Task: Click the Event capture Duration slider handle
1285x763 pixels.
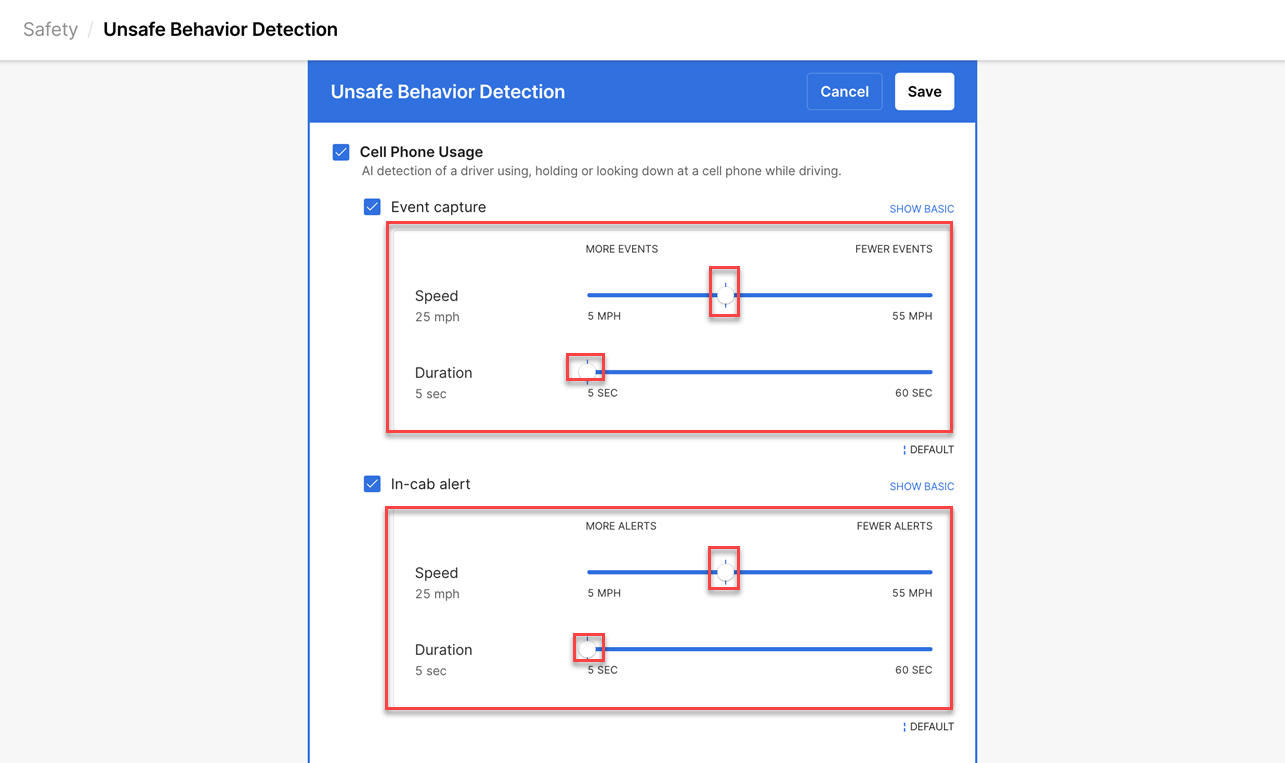Action: click(x=587, y=372)
